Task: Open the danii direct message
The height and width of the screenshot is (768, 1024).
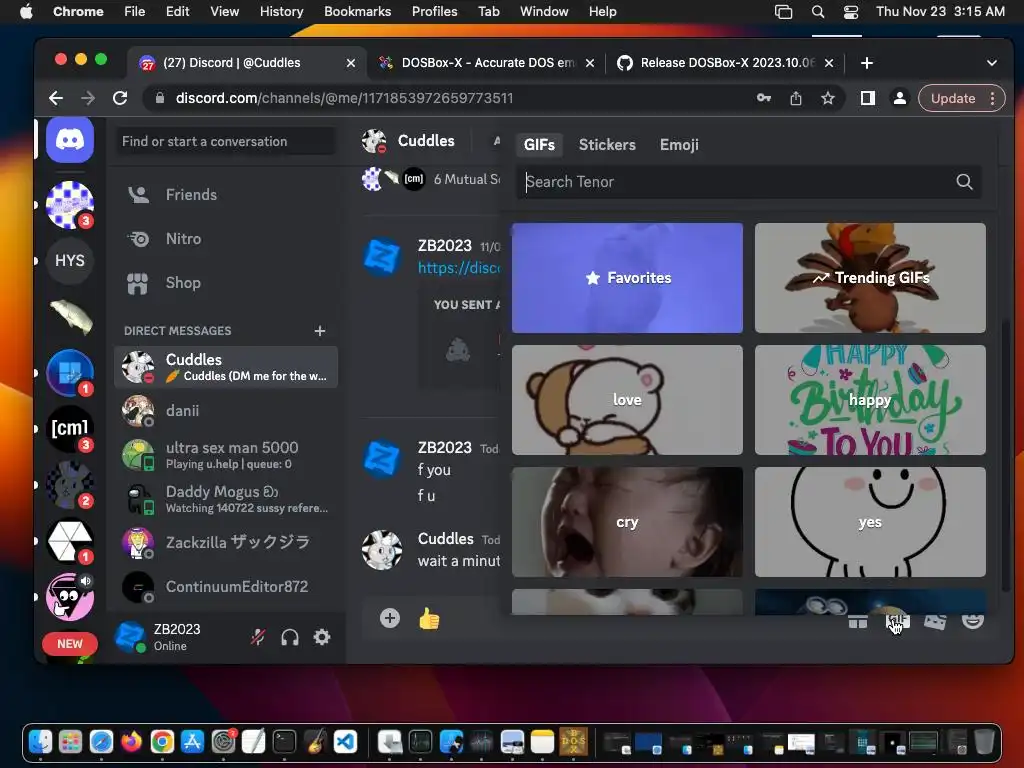Action: tap(226, 411)
